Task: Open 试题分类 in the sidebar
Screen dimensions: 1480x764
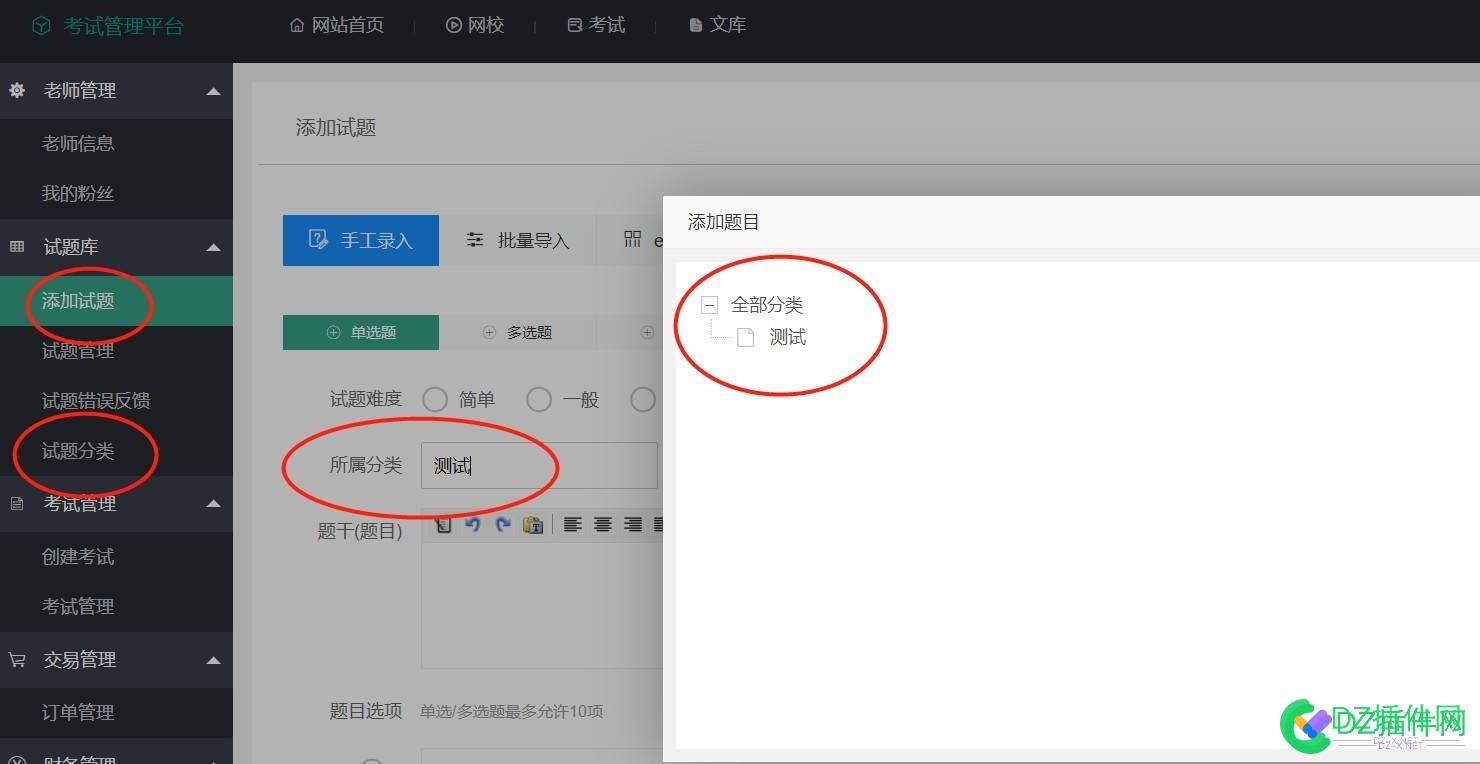Action: pos(78,451)
